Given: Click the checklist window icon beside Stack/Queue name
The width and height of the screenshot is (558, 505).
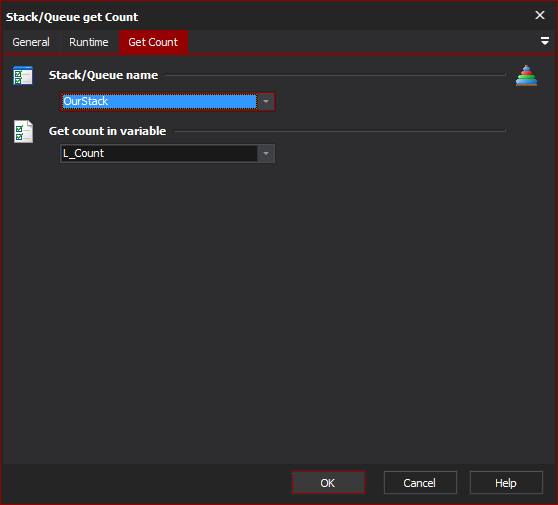Looking at the screenshot, I should pos(23,75).
